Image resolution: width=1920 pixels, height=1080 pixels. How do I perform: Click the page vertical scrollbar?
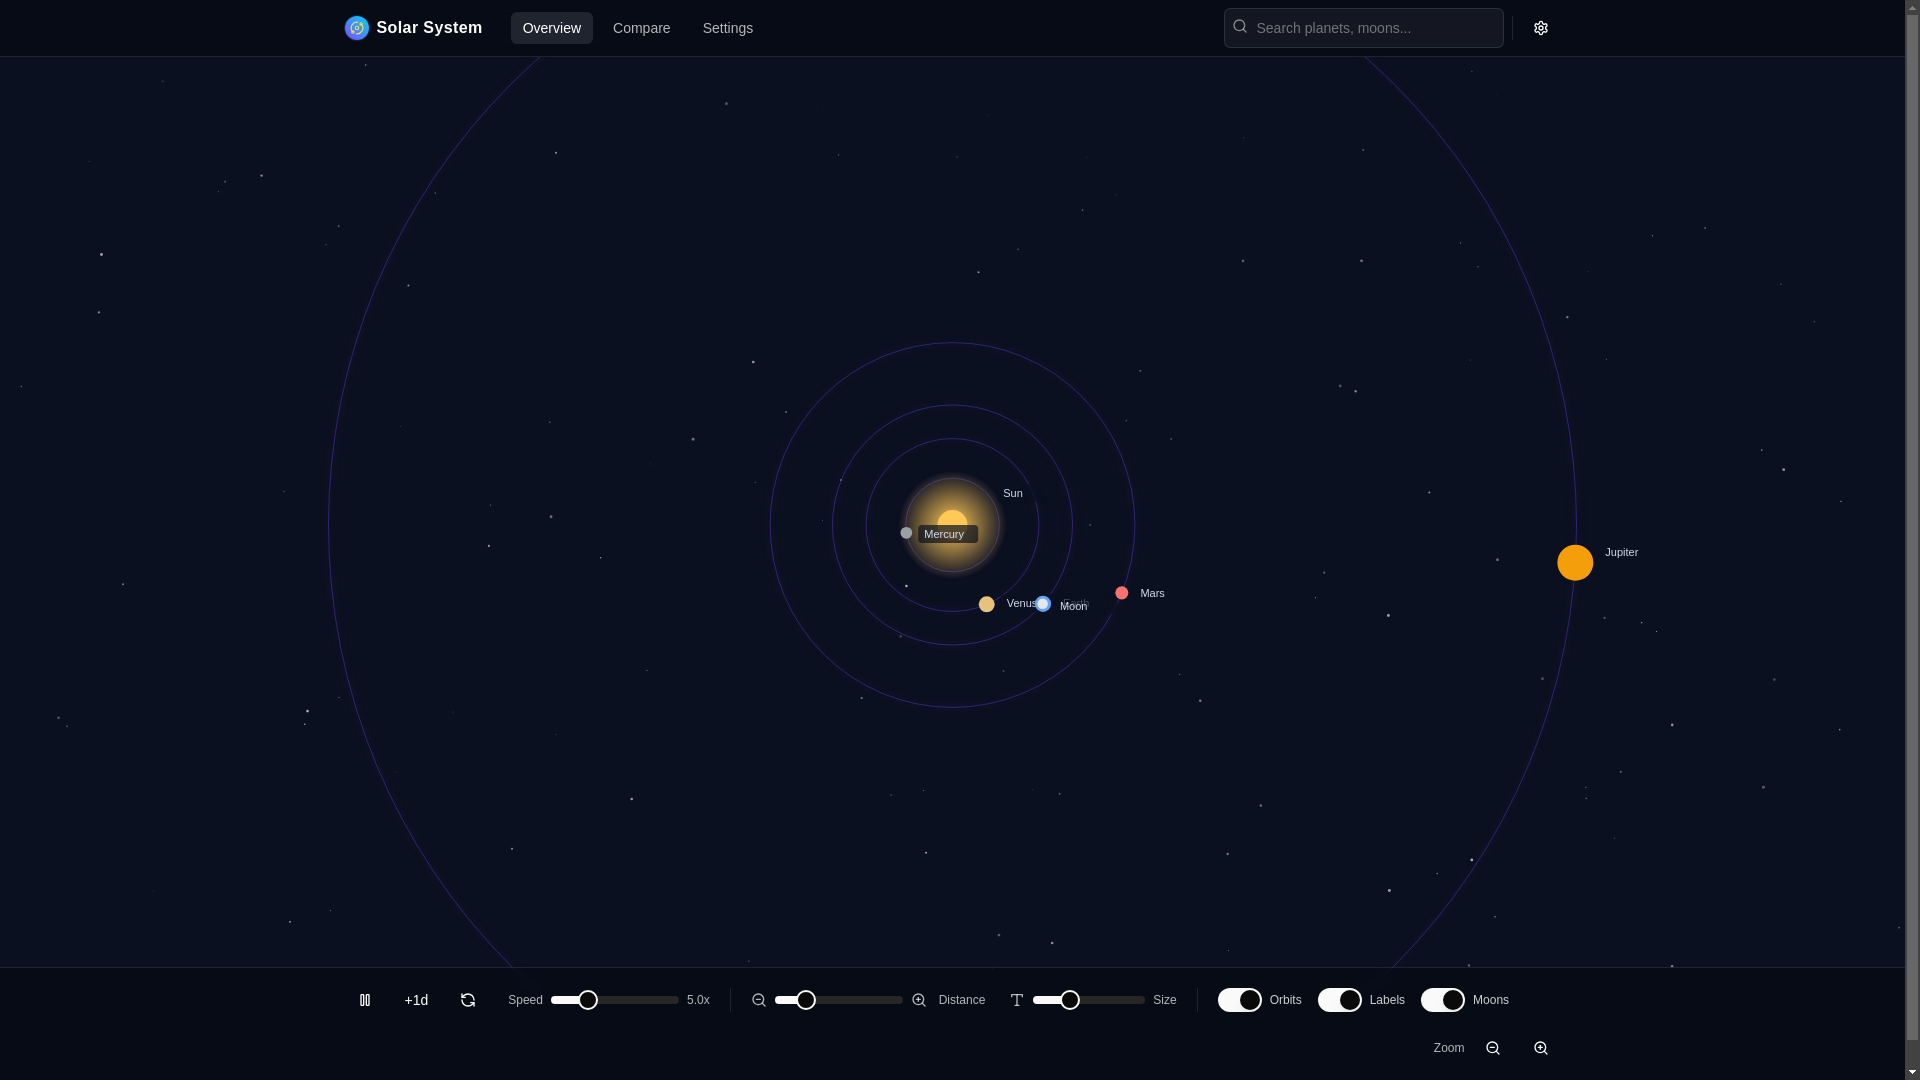point(1912,540)
